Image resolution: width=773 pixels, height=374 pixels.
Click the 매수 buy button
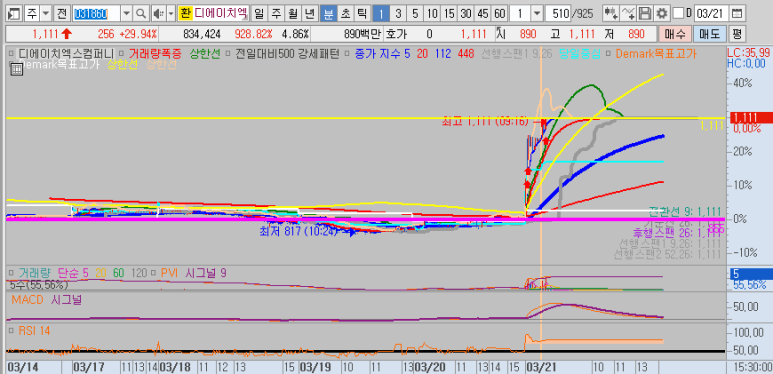tap(675, 34)
